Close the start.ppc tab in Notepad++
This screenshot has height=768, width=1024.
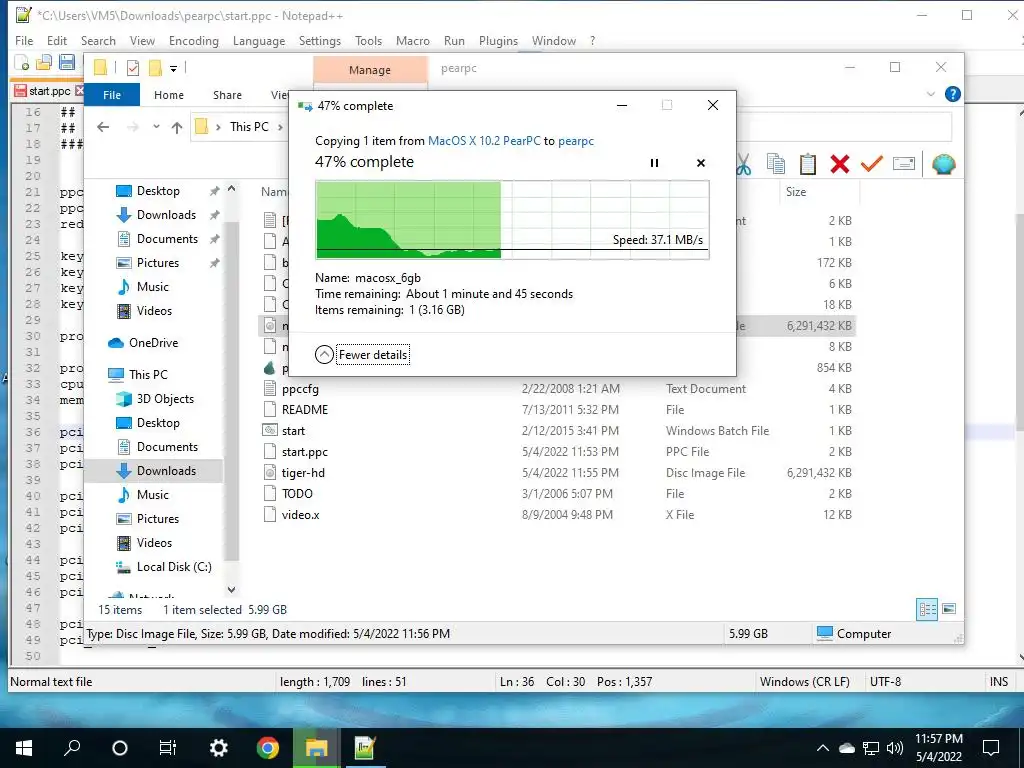tap(79, 90)
